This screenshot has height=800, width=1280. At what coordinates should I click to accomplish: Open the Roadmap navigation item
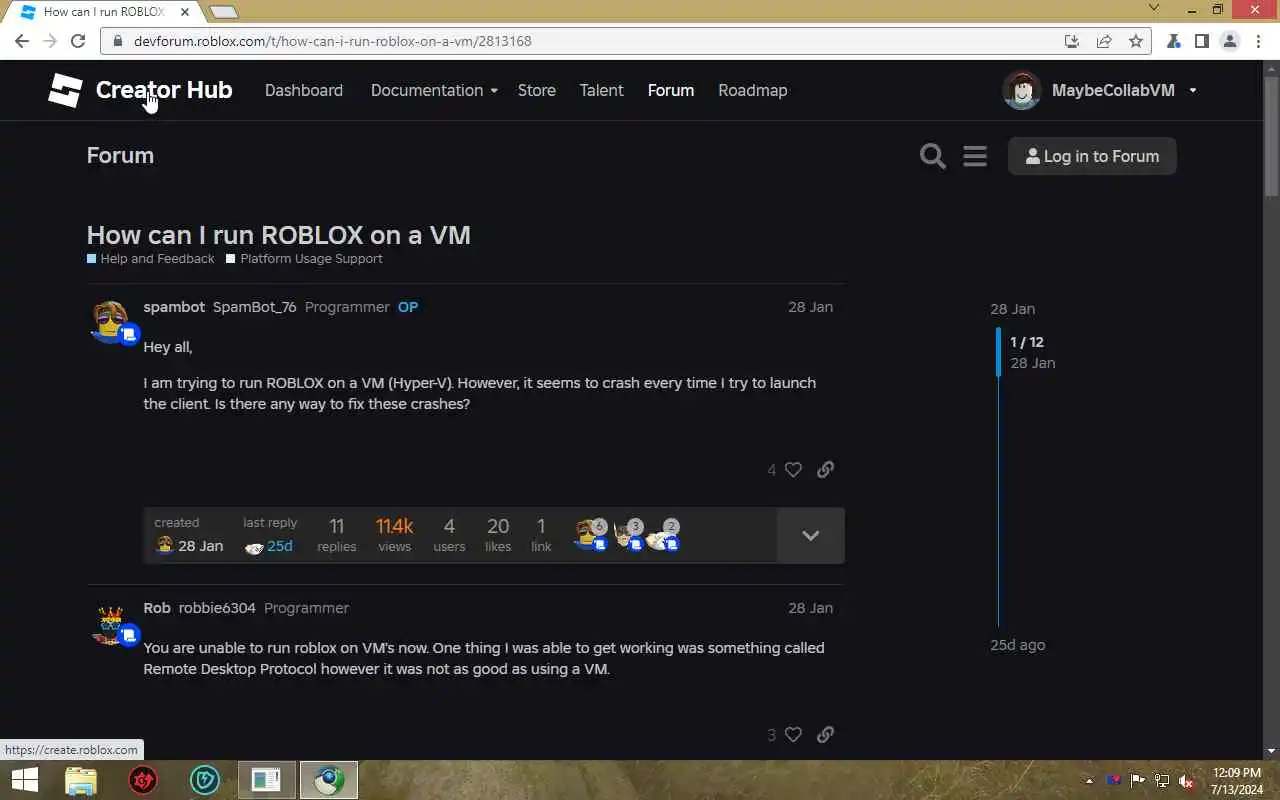753,90
